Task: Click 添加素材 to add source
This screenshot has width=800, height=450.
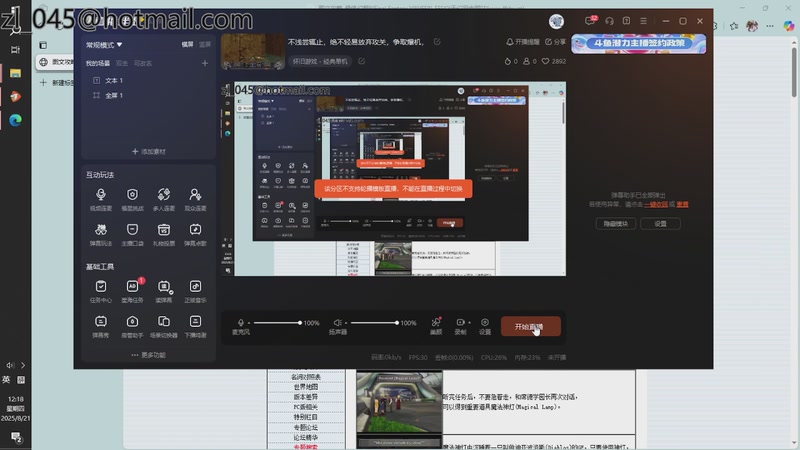Action: [148, 152]
